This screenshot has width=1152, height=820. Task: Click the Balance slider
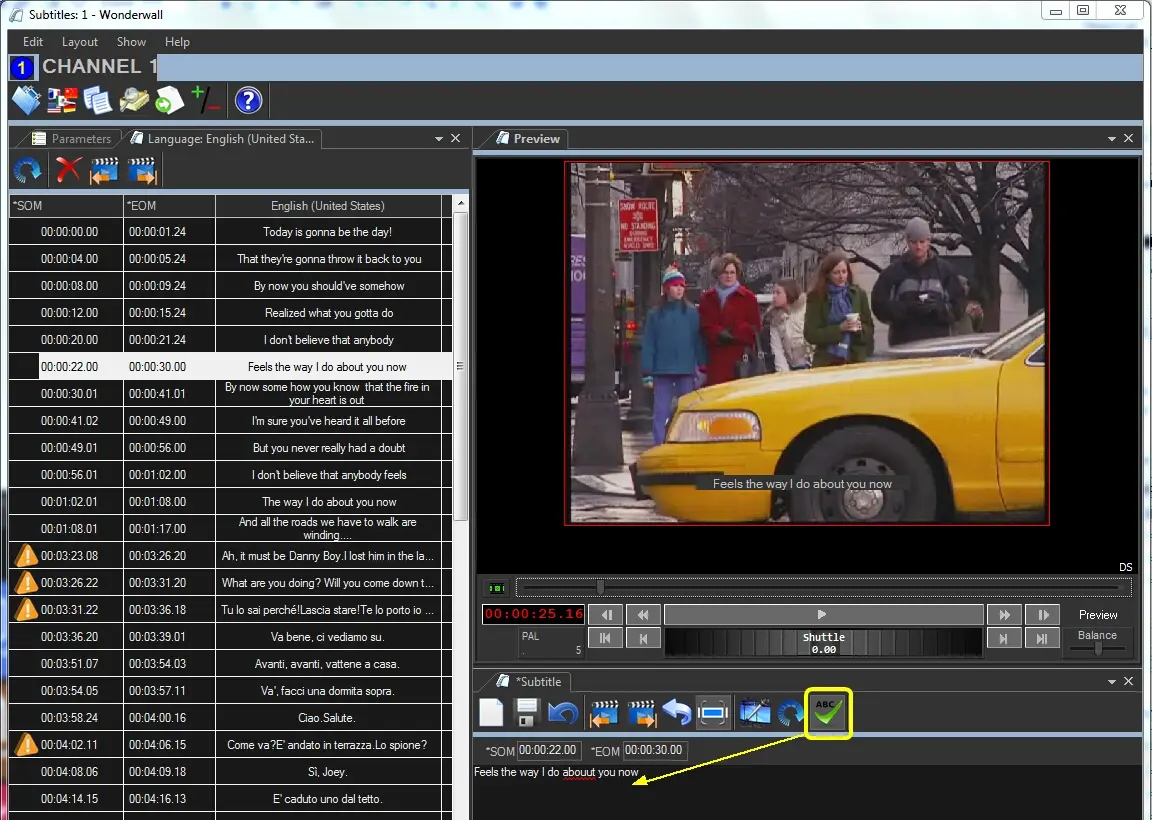(x=1097, y=648)
